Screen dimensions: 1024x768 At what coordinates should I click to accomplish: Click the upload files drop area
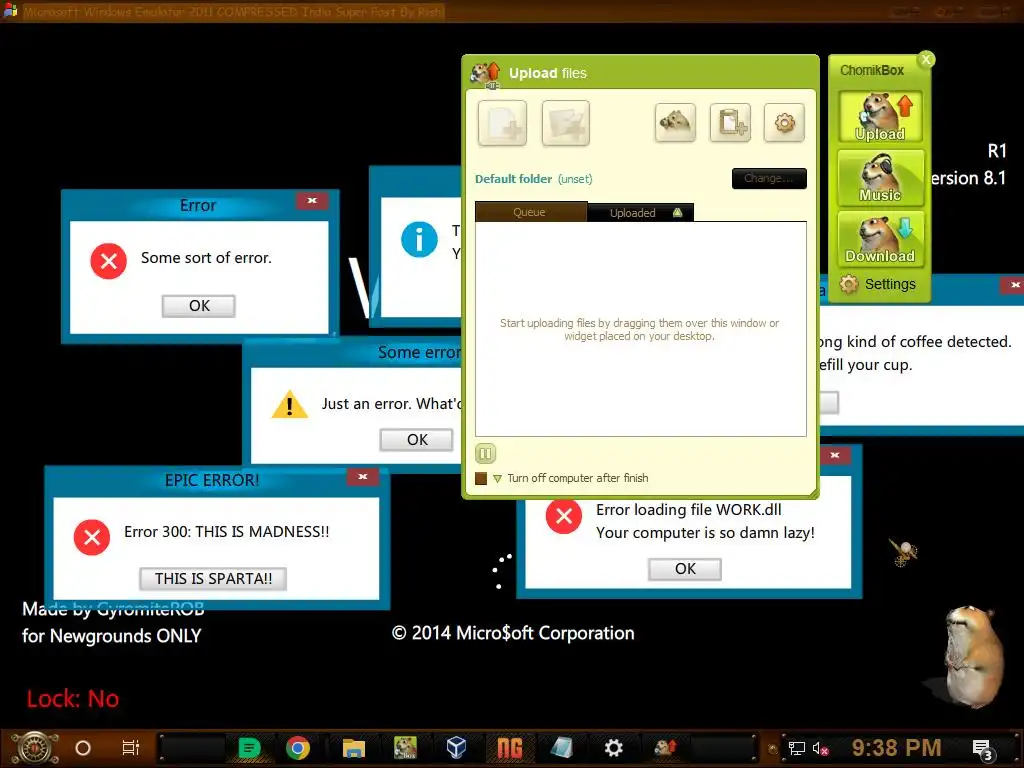tap(640, 329)
